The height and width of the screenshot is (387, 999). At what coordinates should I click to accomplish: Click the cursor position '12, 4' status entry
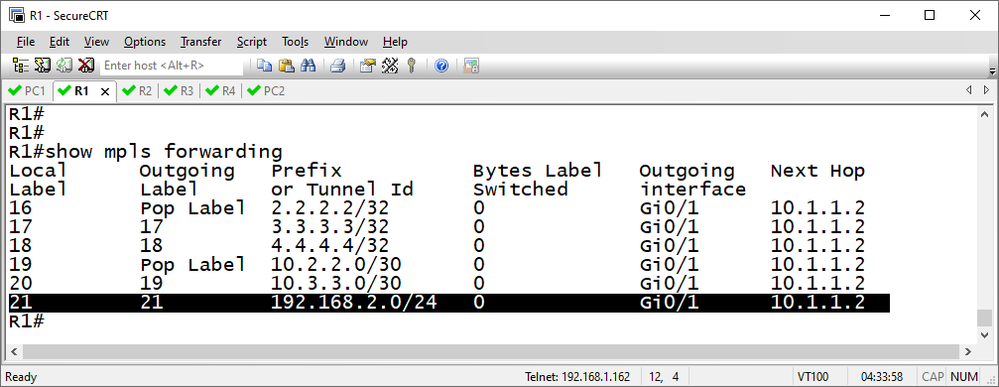664,377
